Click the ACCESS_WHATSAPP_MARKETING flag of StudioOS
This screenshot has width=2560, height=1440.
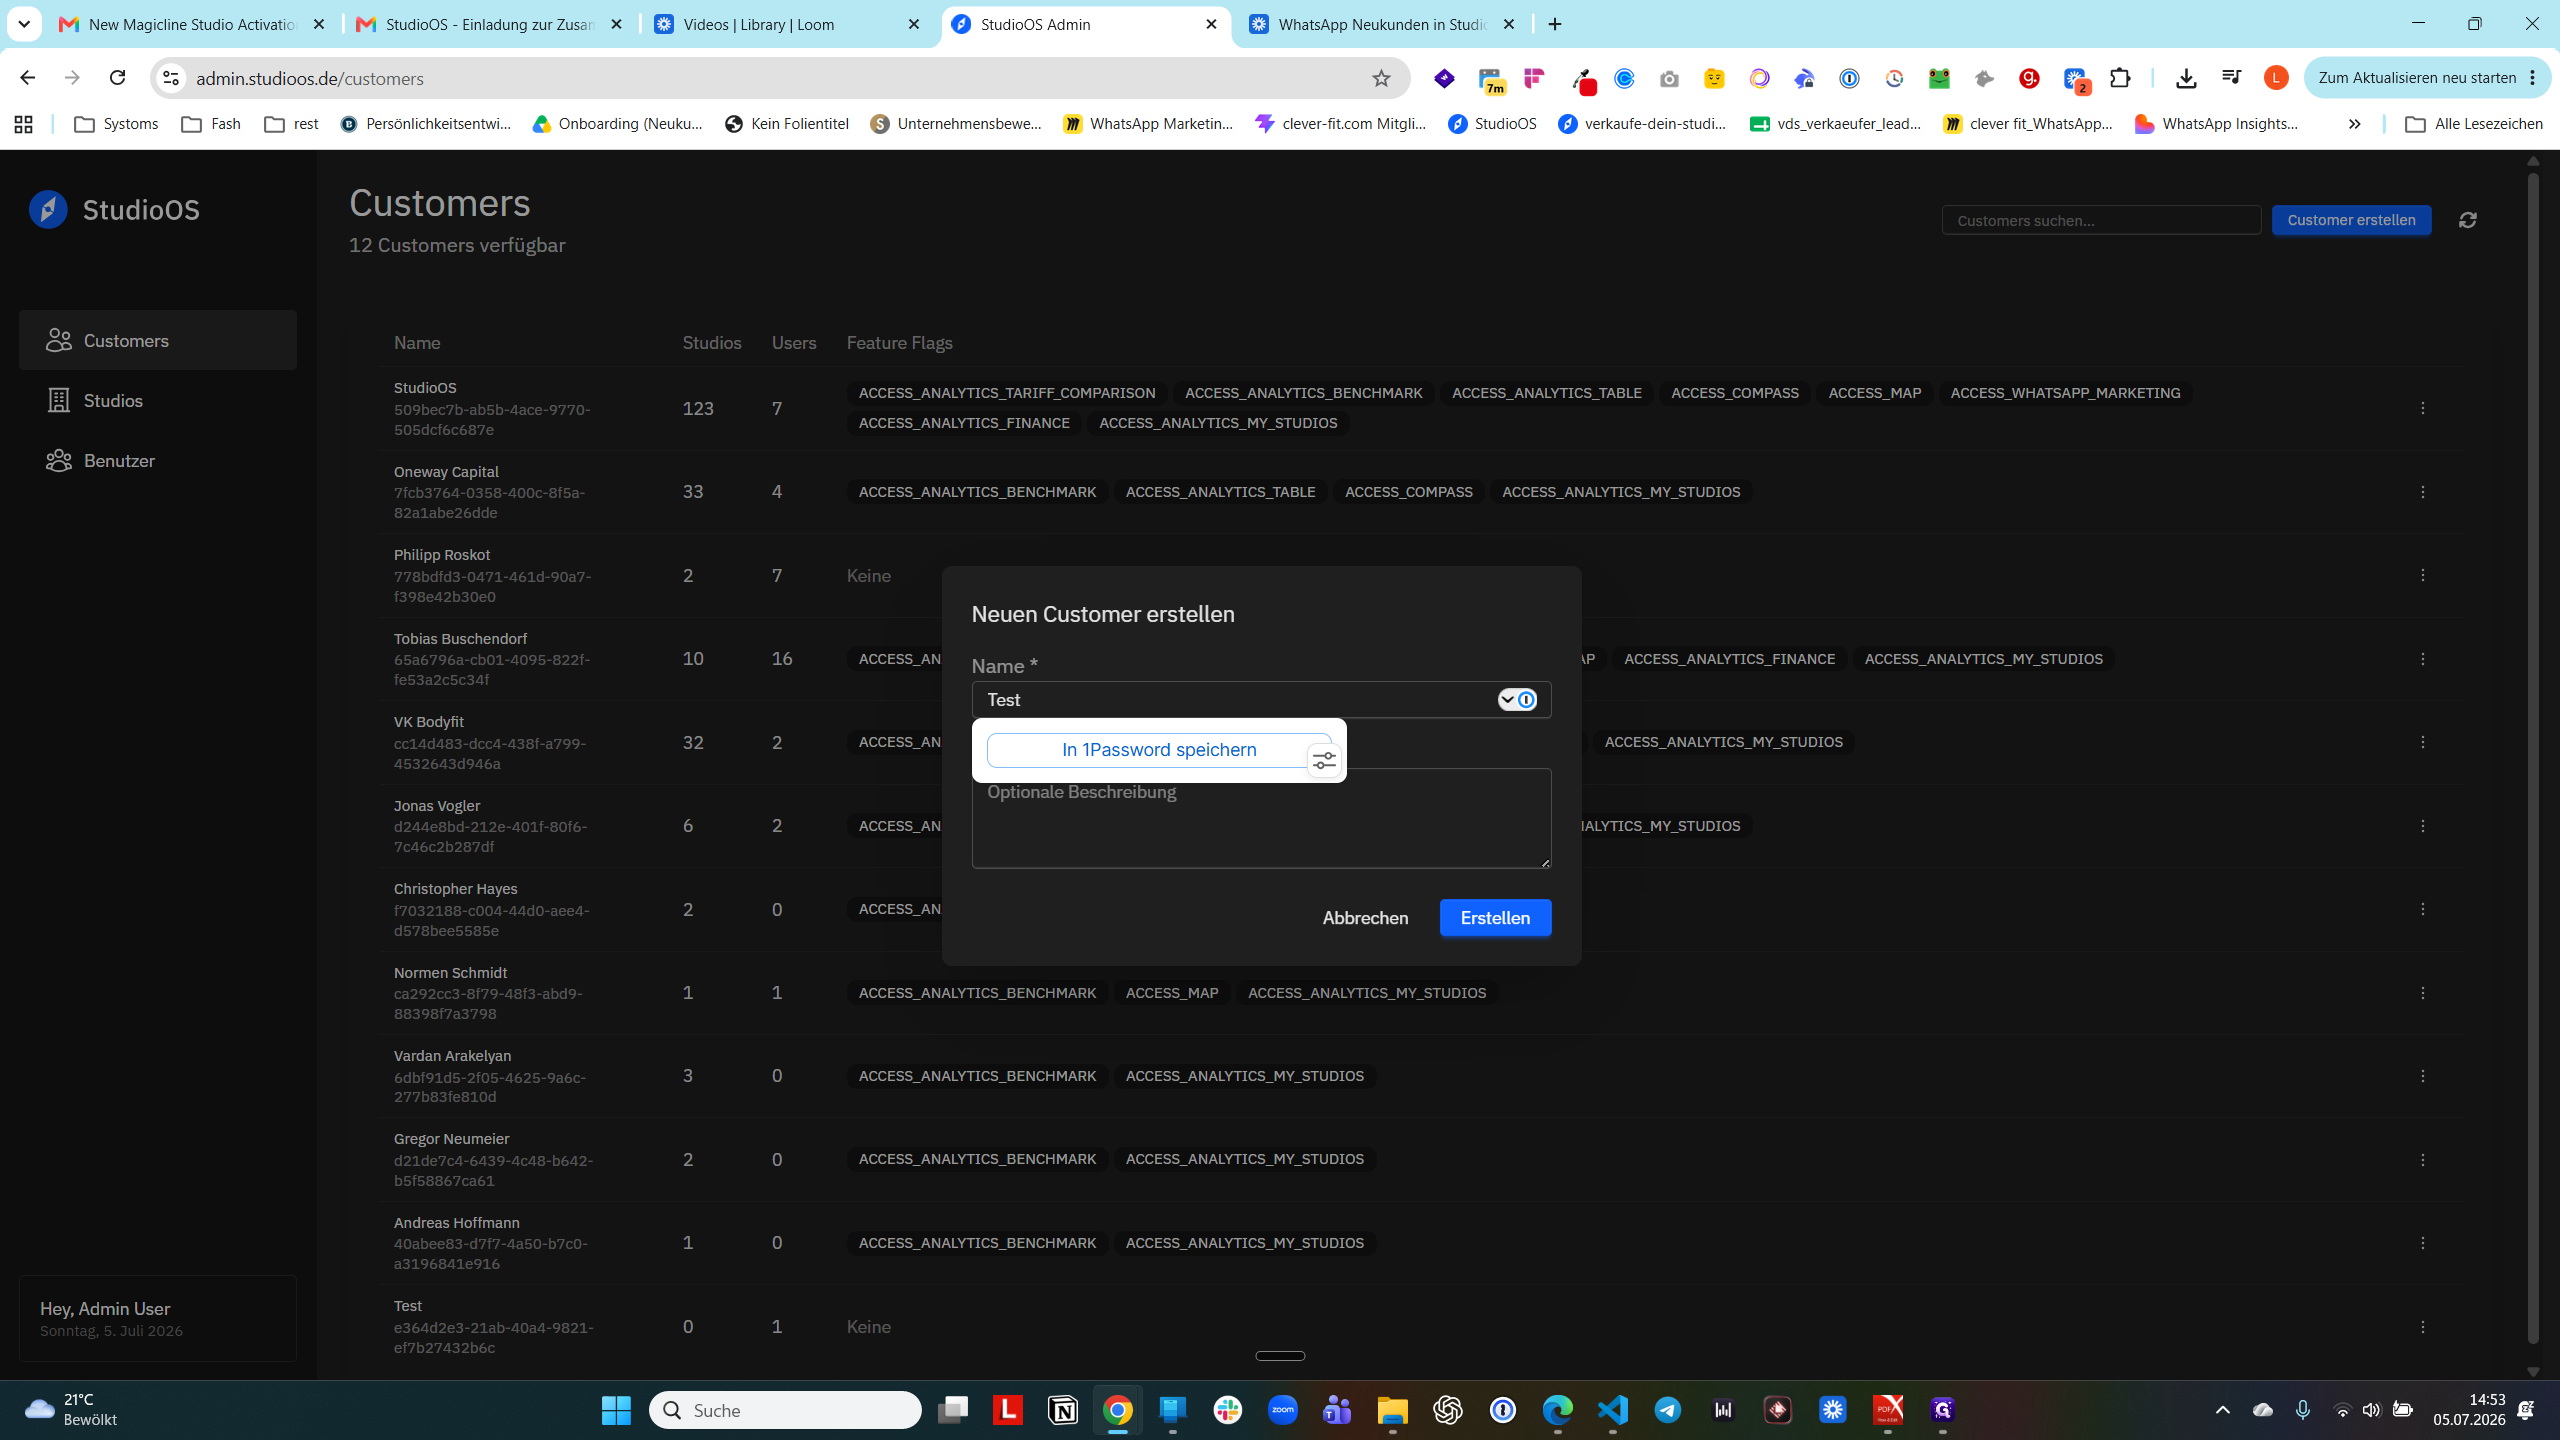(x=2065, y=393)
